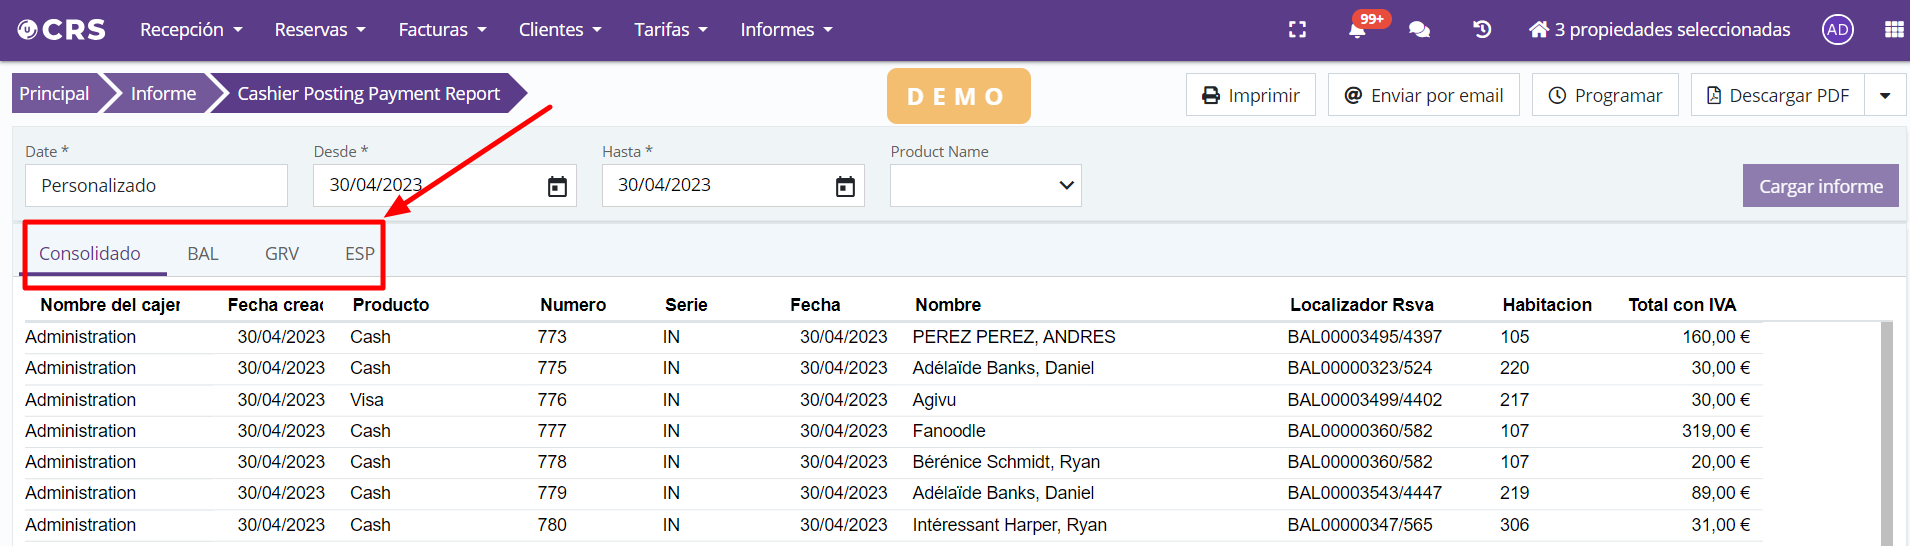
Task: Click the Principal breadcrumb link
Action: click(54, 94)
